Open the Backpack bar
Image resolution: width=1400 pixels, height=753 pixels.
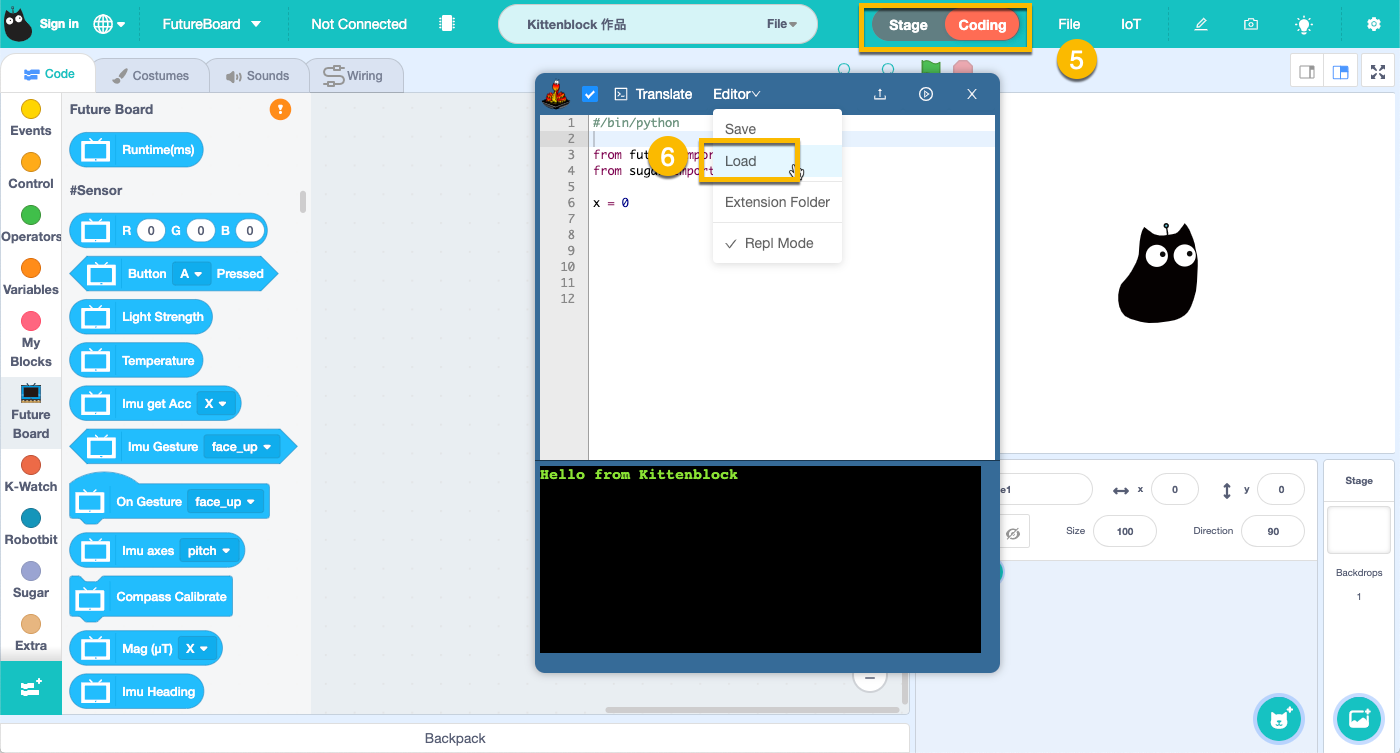pos(455,738)
